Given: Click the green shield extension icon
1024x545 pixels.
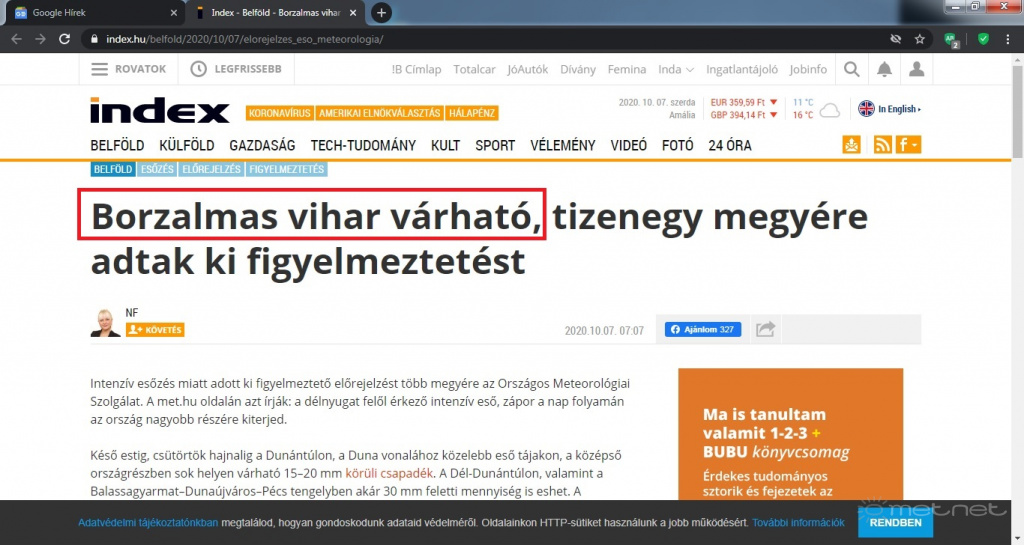Looking at the screenshot, I should (x=983, y=39).
